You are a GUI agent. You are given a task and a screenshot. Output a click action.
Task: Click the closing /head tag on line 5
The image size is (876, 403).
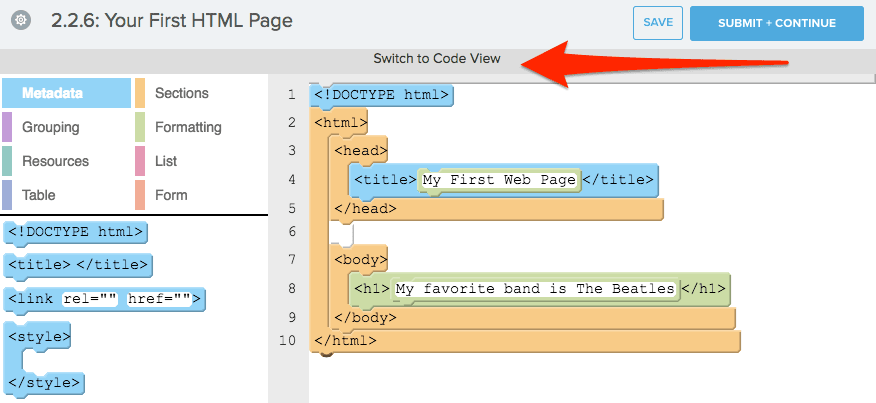pyautogui.click(x=365, y=208)
